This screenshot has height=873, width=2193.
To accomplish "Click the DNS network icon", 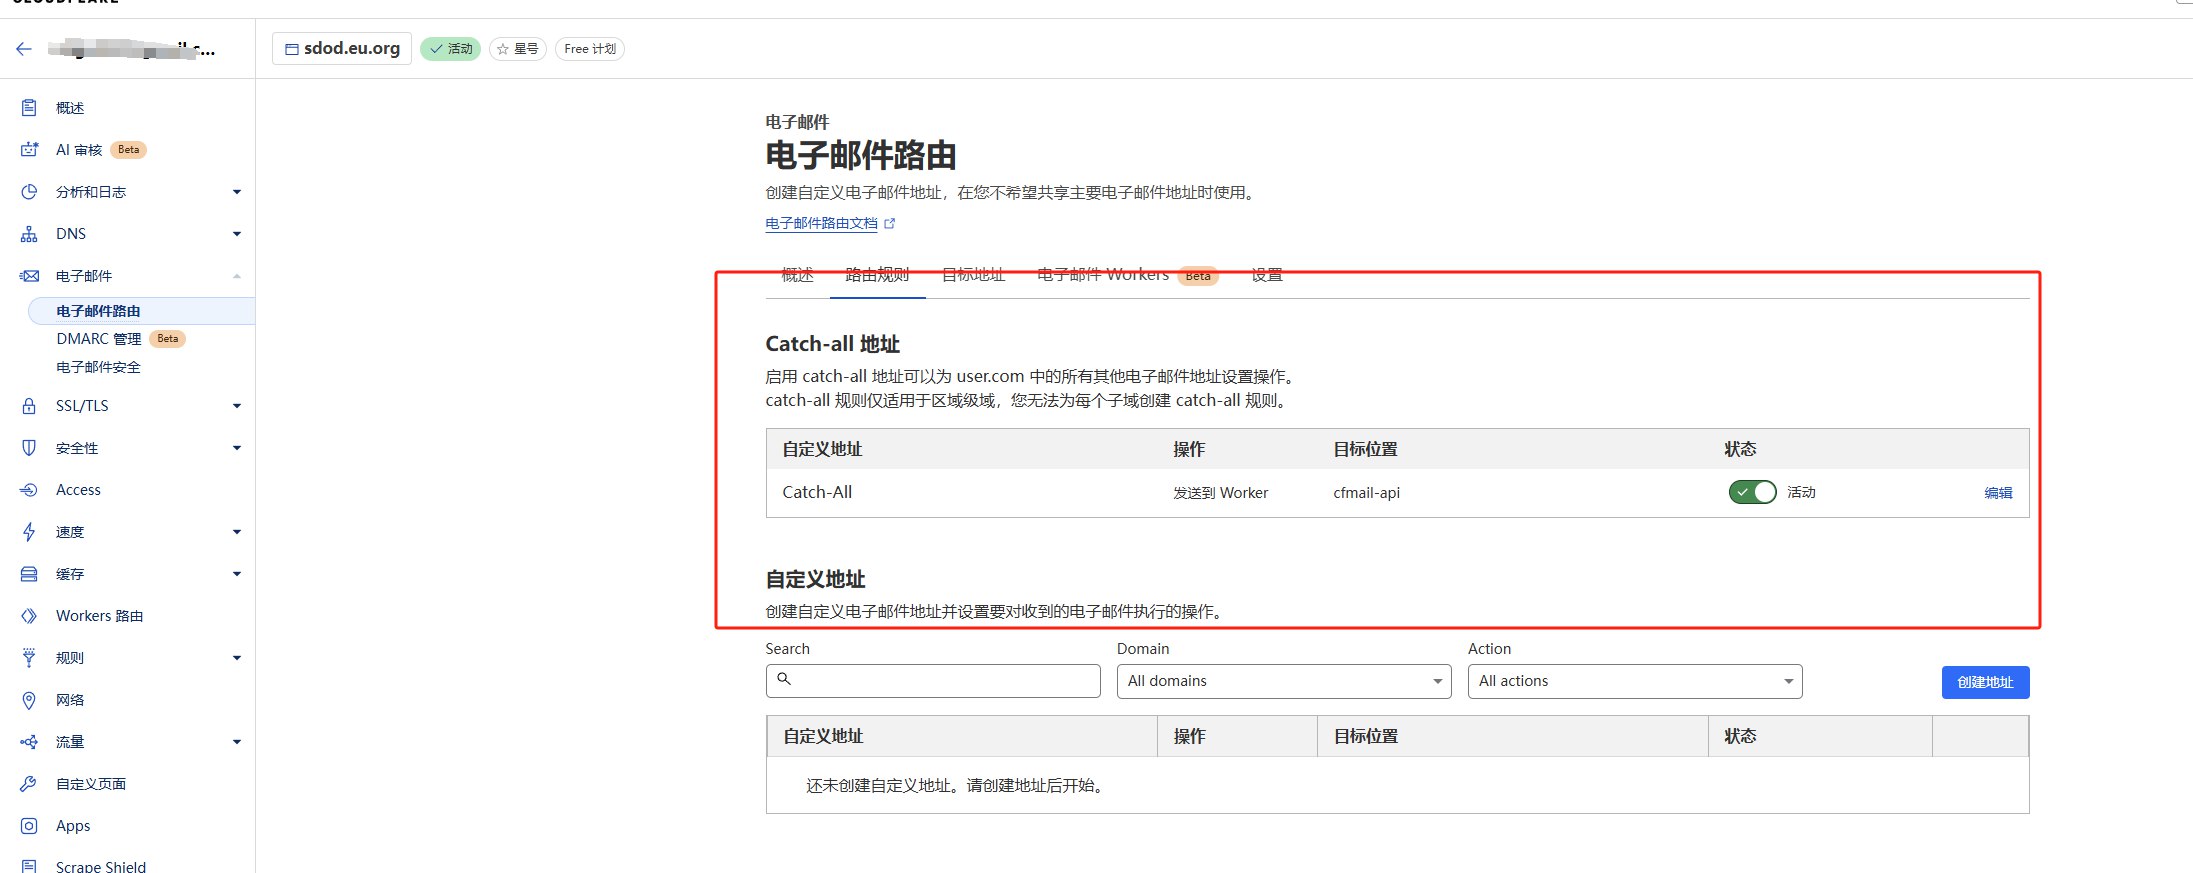I will click(x=29, y=233).
